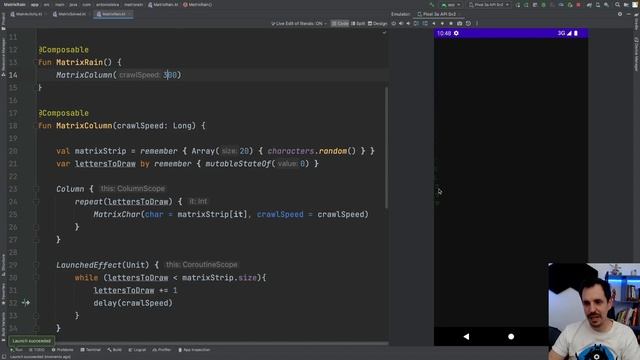Click gutter at line 25 to set breakpoint
The height and width of the screenshot is (360, 640).
click(x=26, y=214)
